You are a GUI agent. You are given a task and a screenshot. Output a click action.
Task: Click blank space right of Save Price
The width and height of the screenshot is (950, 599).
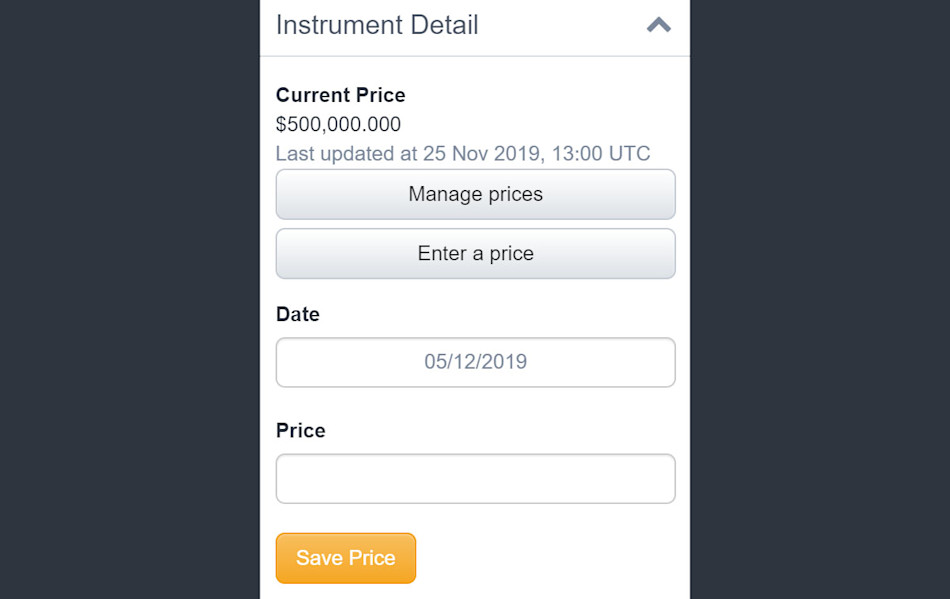(550, 558)
